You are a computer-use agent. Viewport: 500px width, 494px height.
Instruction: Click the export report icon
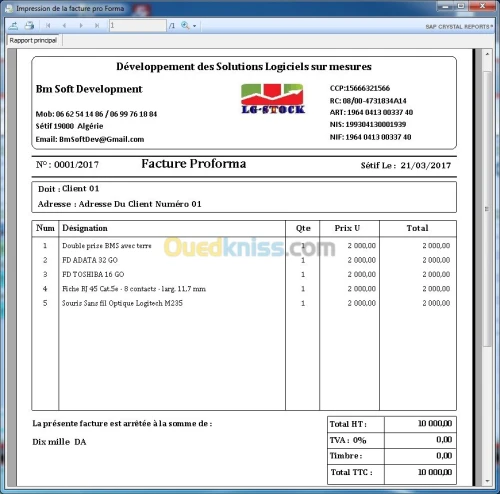click(14, 25)
